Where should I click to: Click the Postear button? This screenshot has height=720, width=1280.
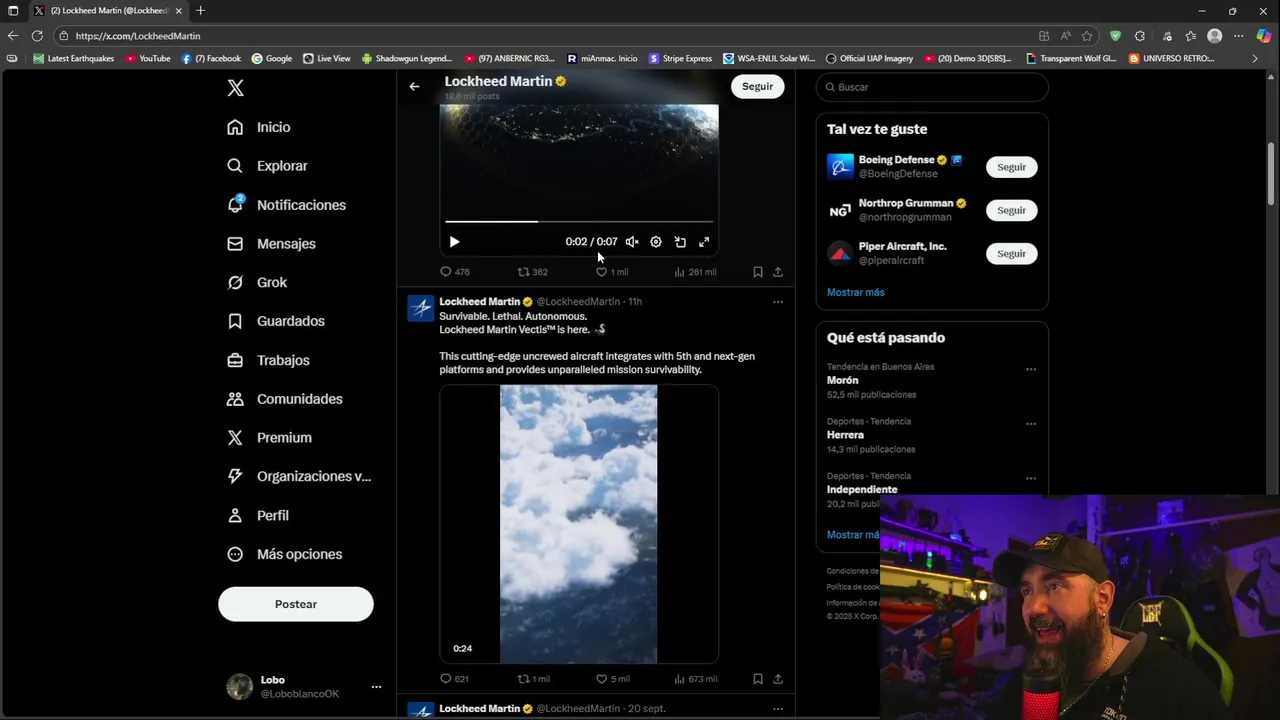coord(296,604)
